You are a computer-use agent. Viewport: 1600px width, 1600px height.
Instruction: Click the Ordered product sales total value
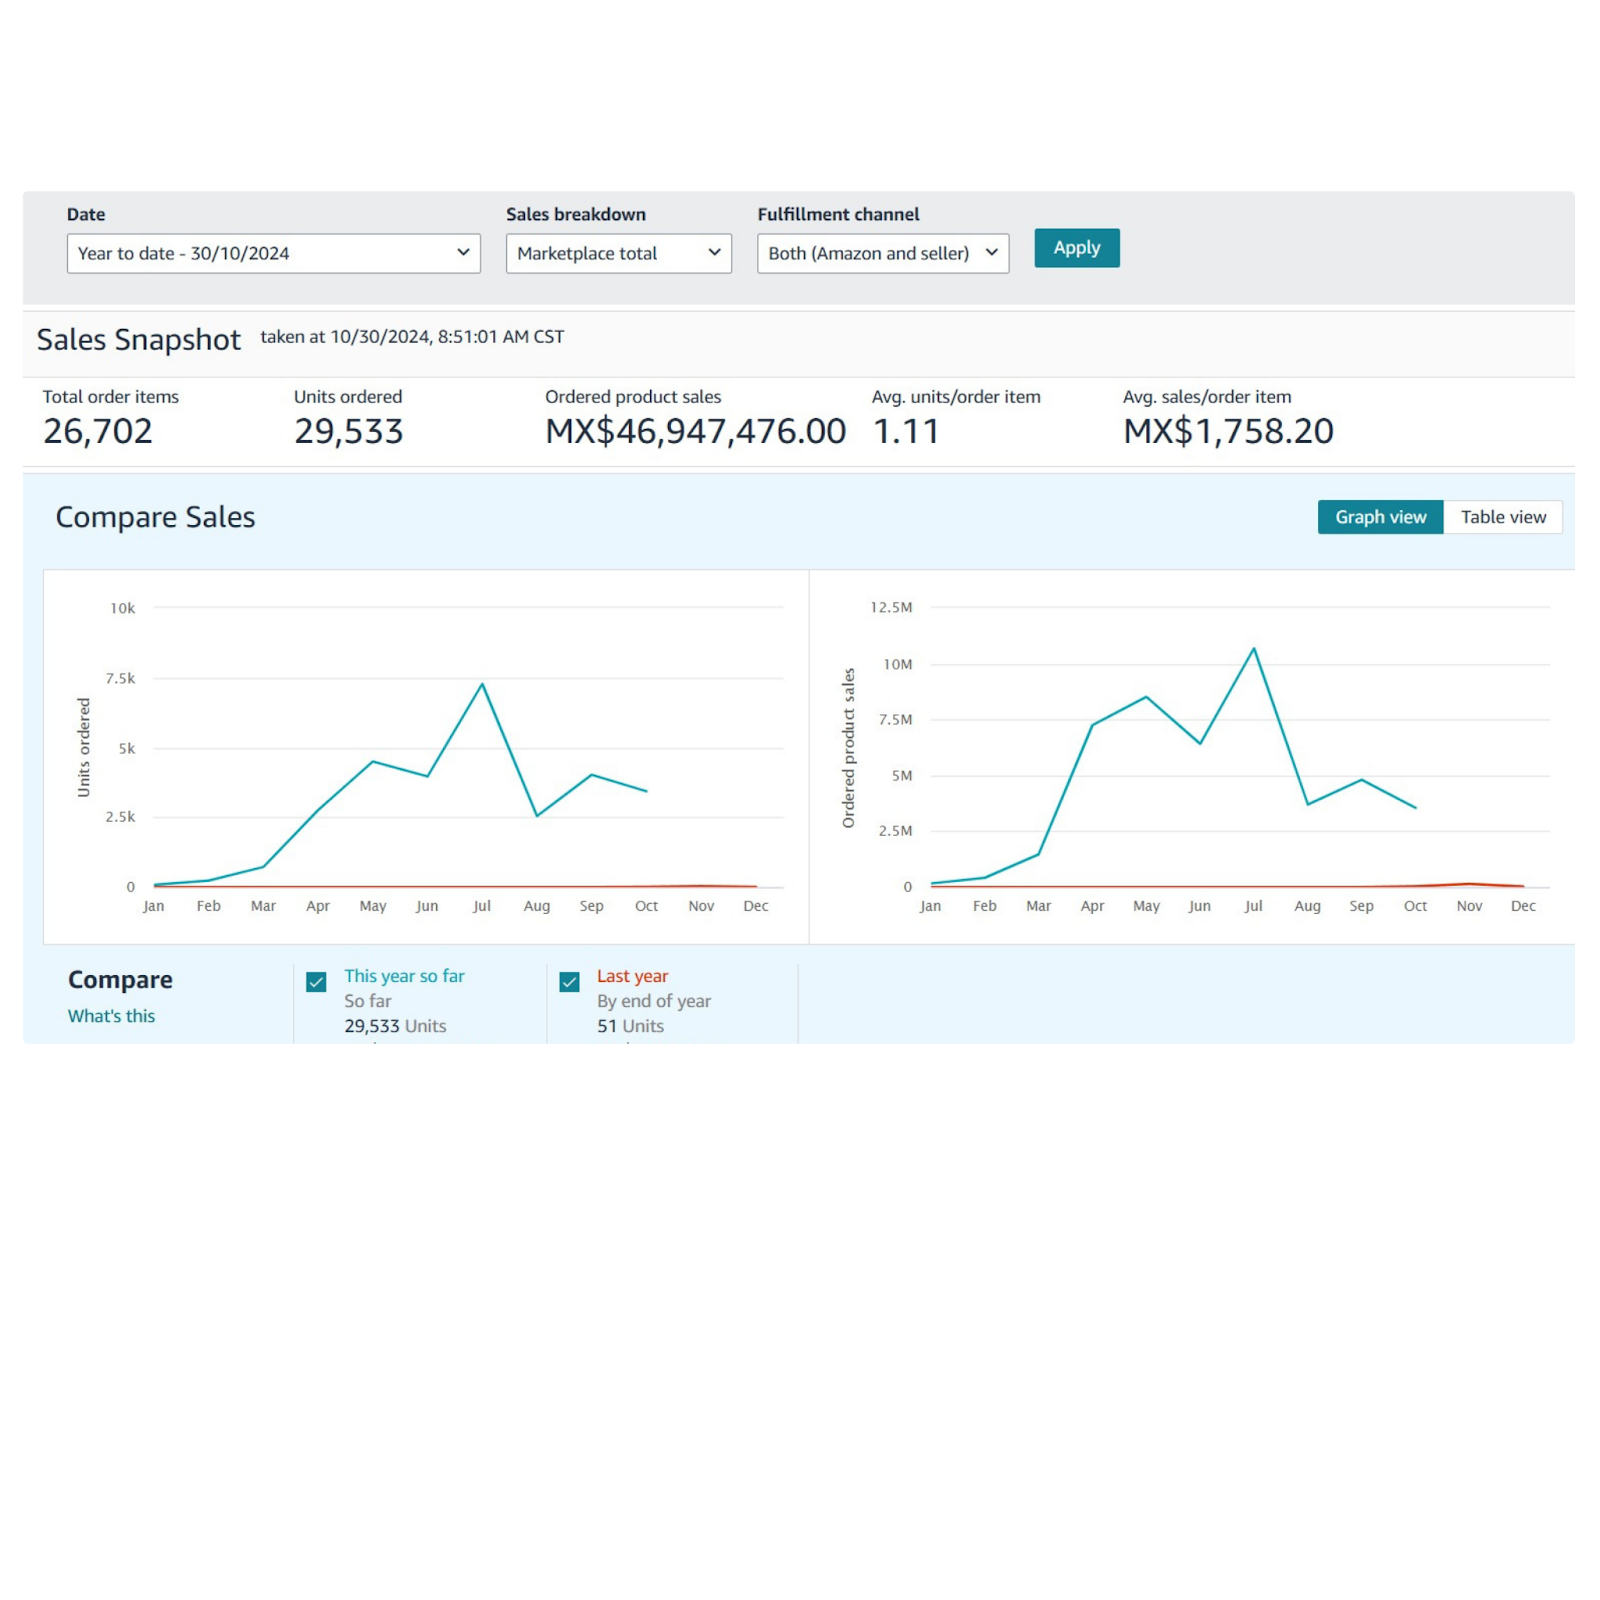pos(695,431)
